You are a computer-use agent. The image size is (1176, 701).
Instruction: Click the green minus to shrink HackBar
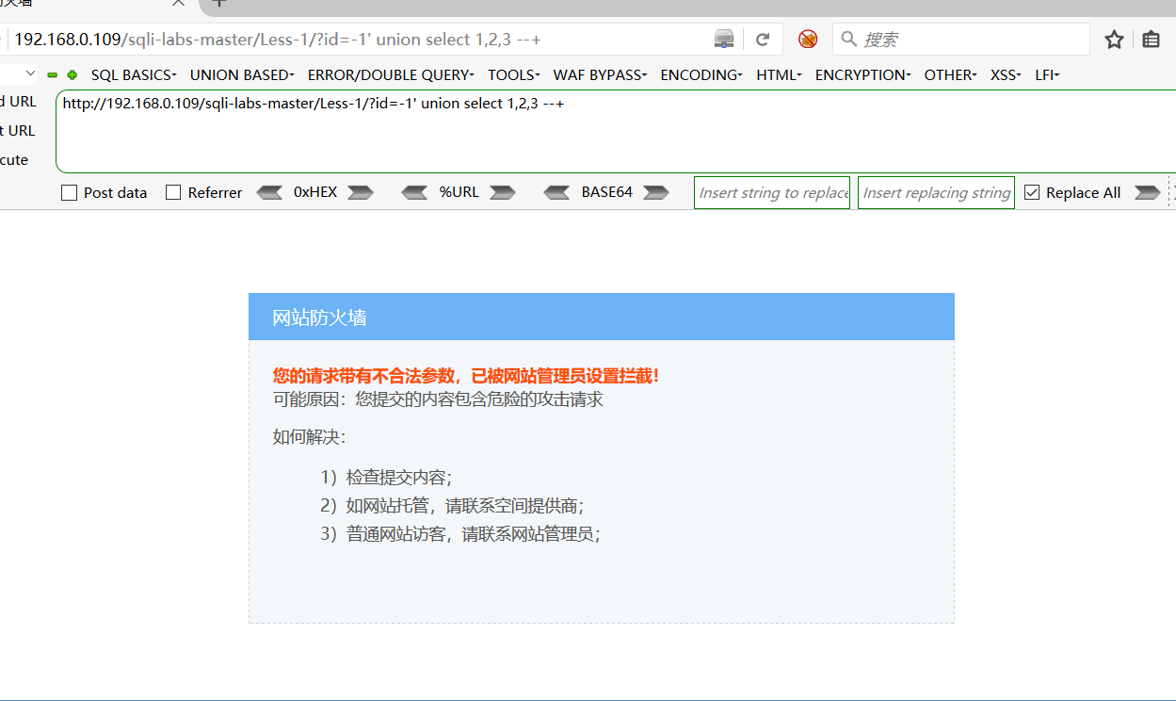point(50,74)
